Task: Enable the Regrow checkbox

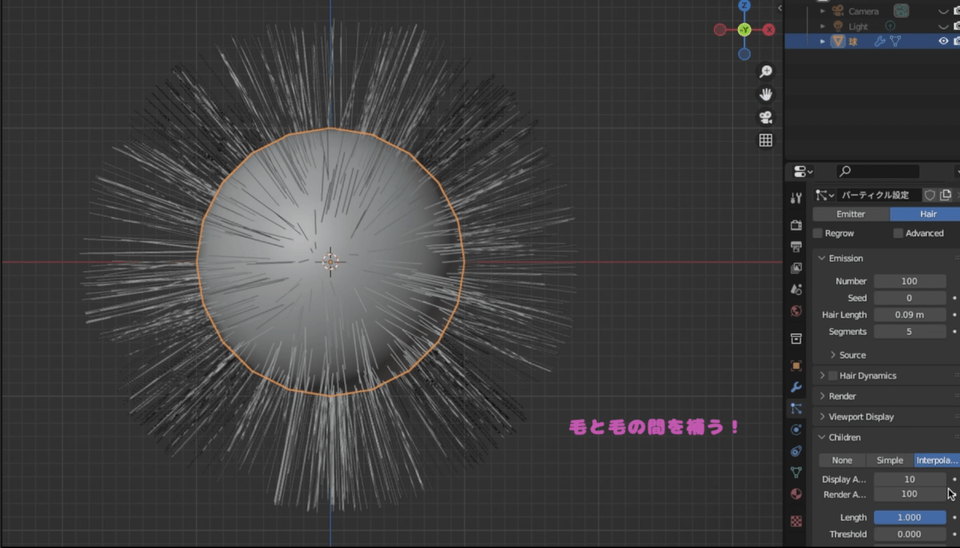Action: click(x=817, y=233)
